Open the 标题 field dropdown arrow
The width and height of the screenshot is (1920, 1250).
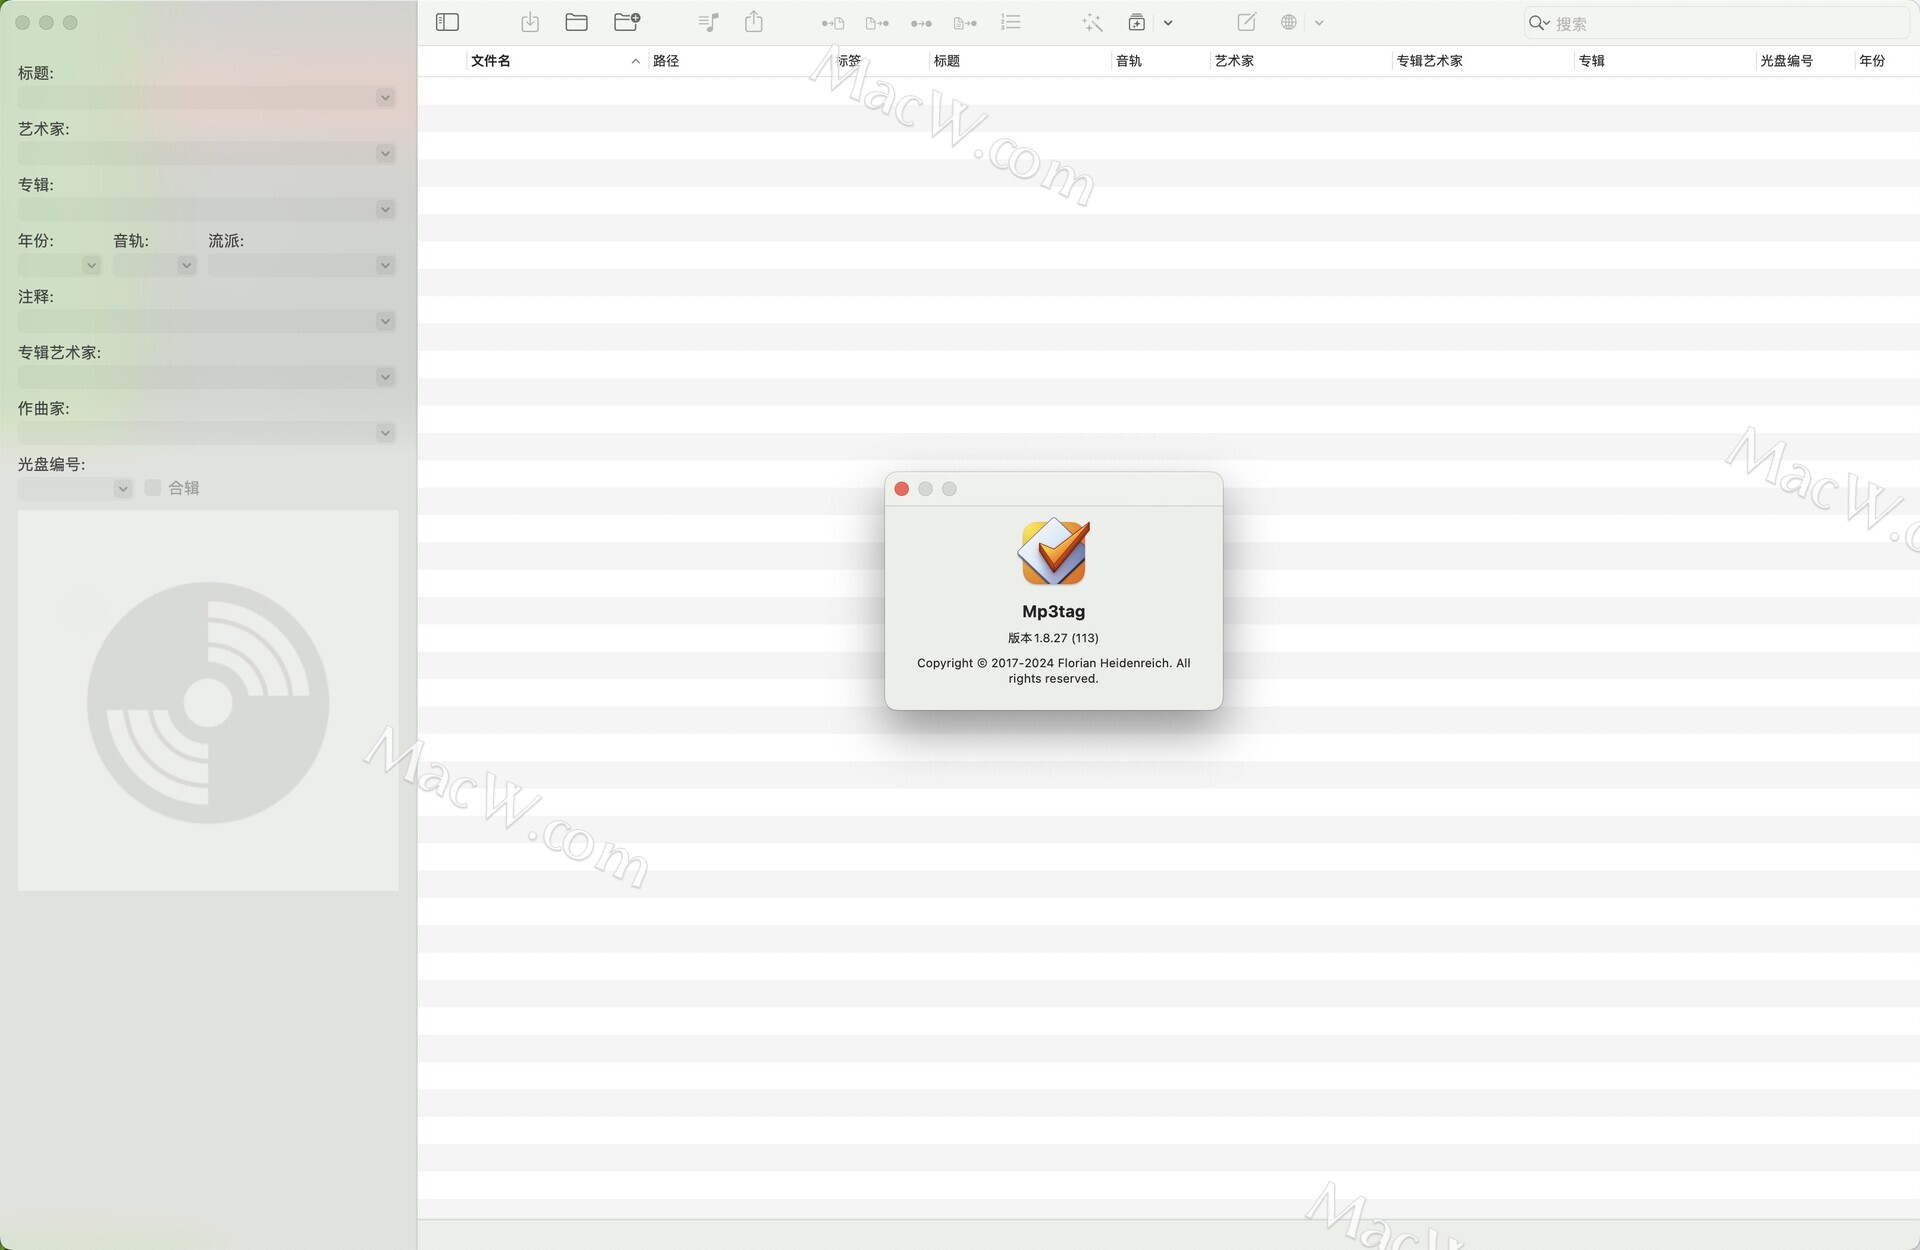coord(385,98)
